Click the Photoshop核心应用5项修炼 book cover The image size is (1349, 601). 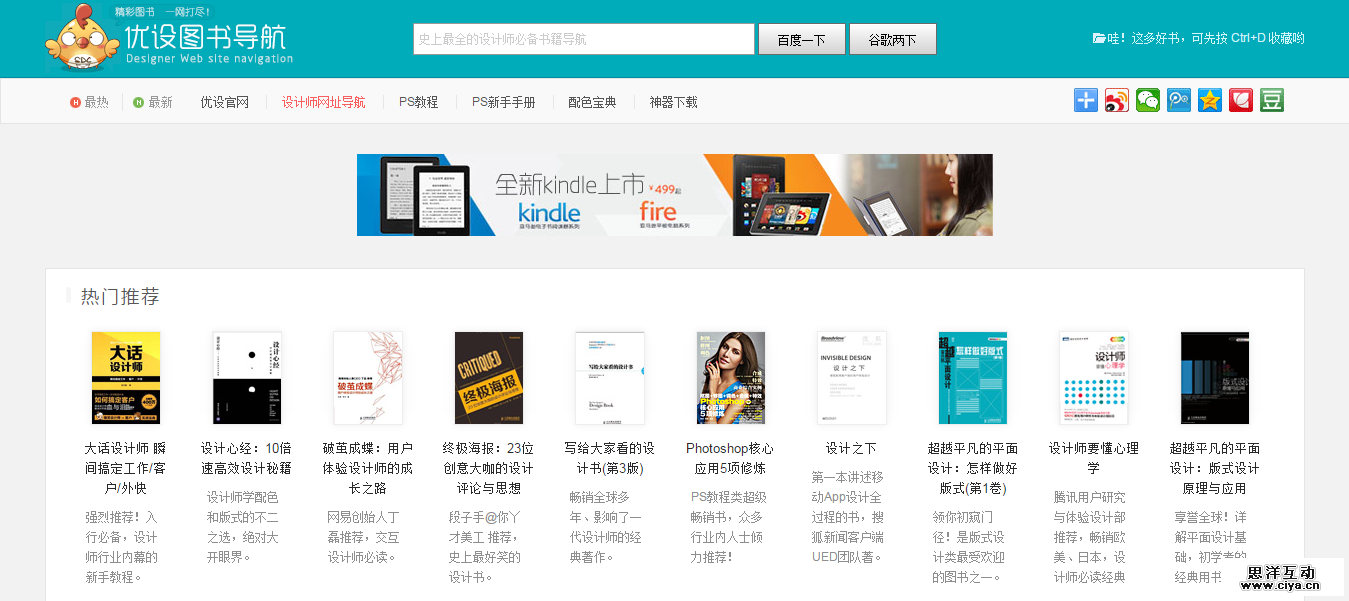(731, 378)
